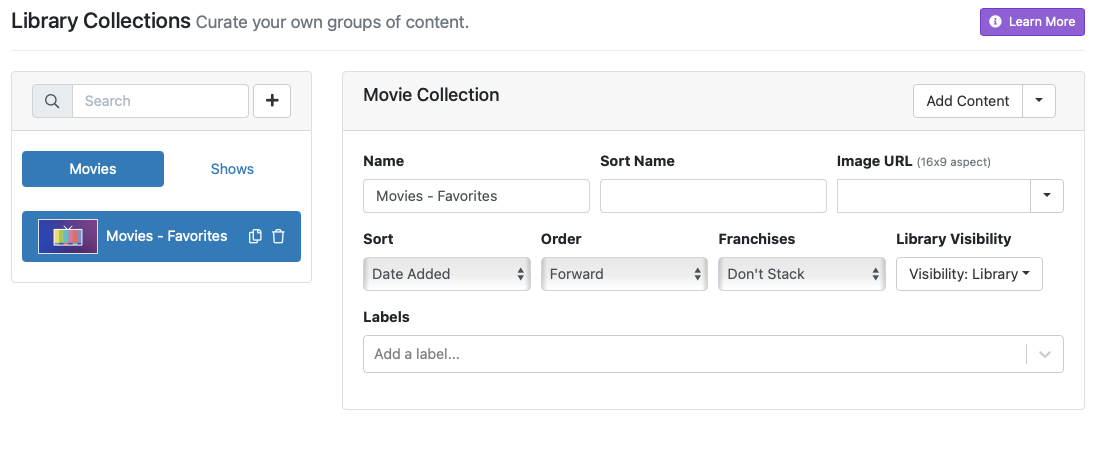Switch to the Shows tab

click(x=232, y=169)
